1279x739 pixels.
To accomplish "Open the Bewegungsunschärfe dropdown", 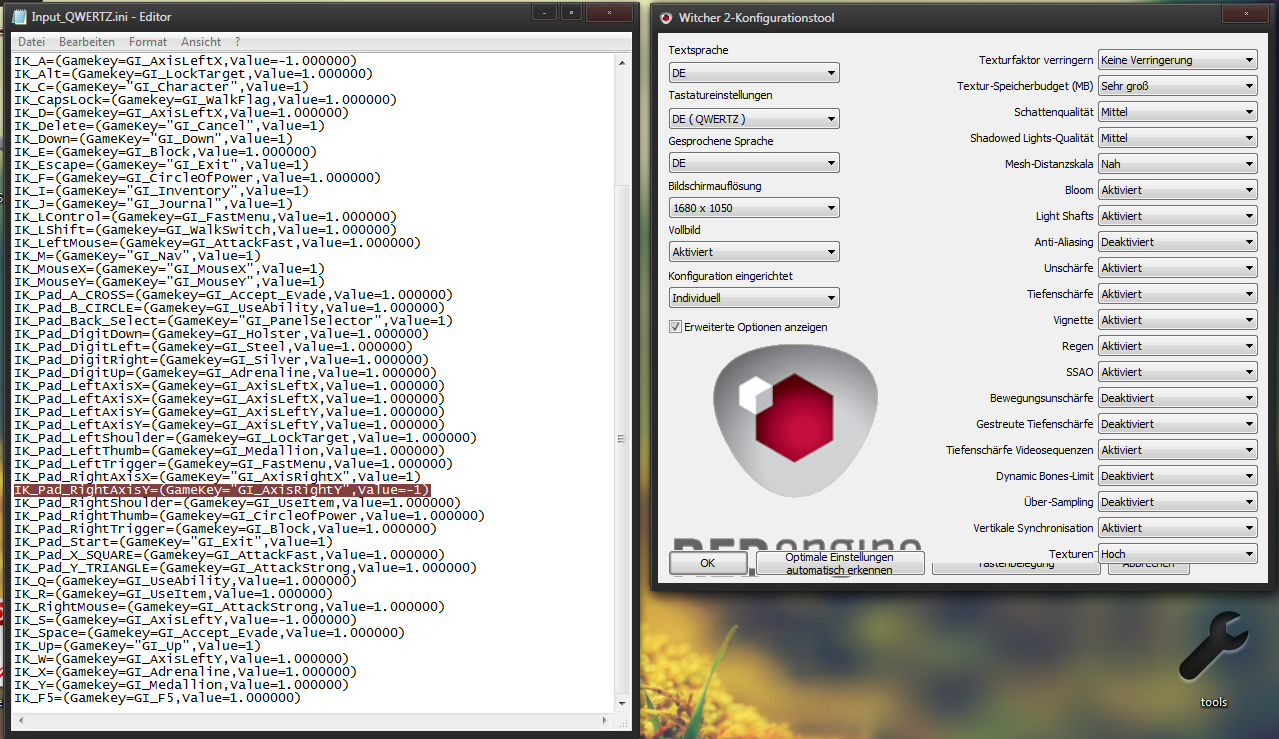I will coord(1177,398).
